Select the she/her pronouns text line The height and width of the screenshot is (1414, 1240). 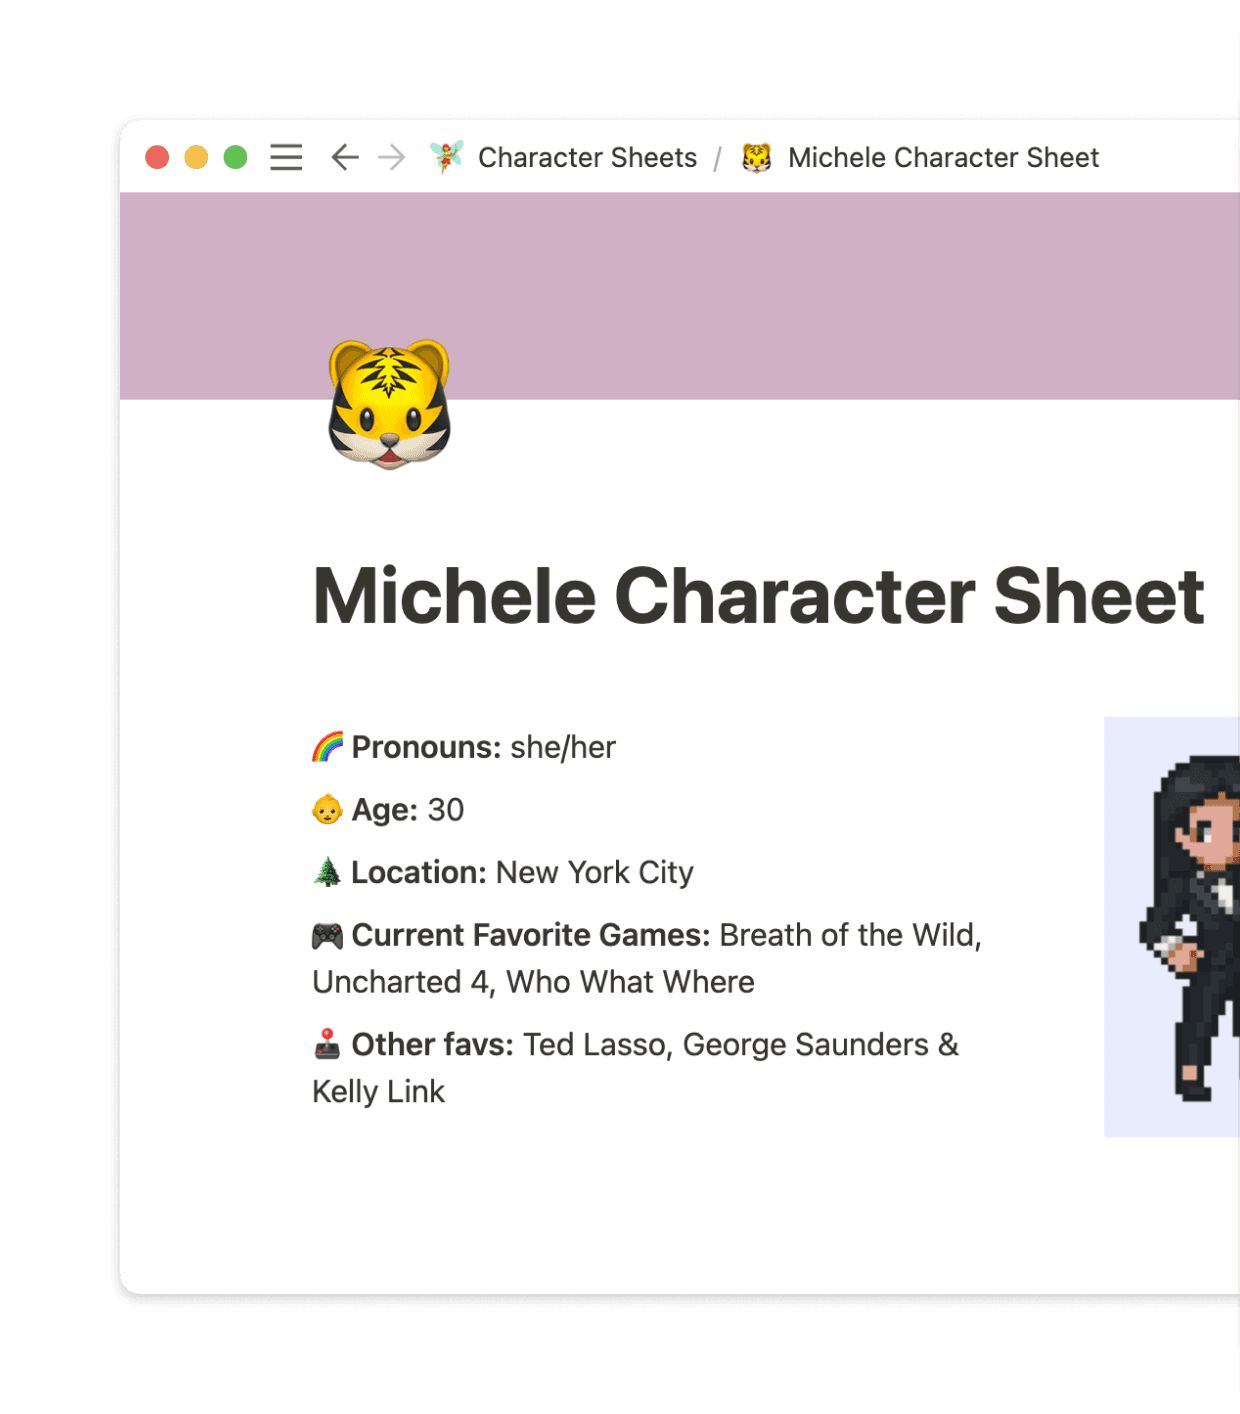pyautogui.click(x=563, y=746)
